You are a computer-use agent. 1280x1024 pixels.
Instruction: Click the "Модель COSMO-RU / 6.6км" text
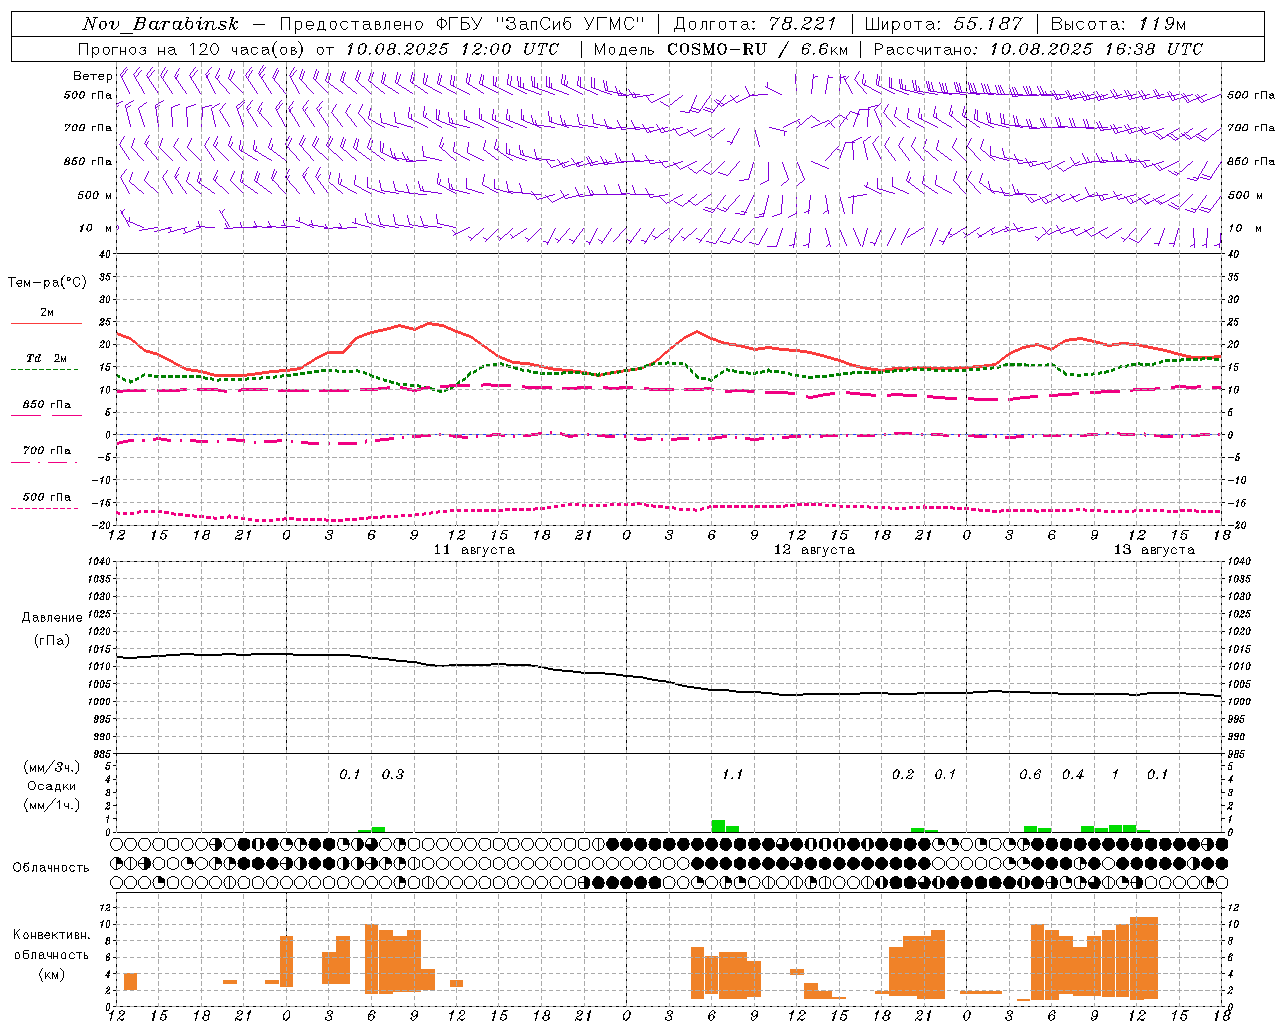pyautogui.click(x=721, y=49)
